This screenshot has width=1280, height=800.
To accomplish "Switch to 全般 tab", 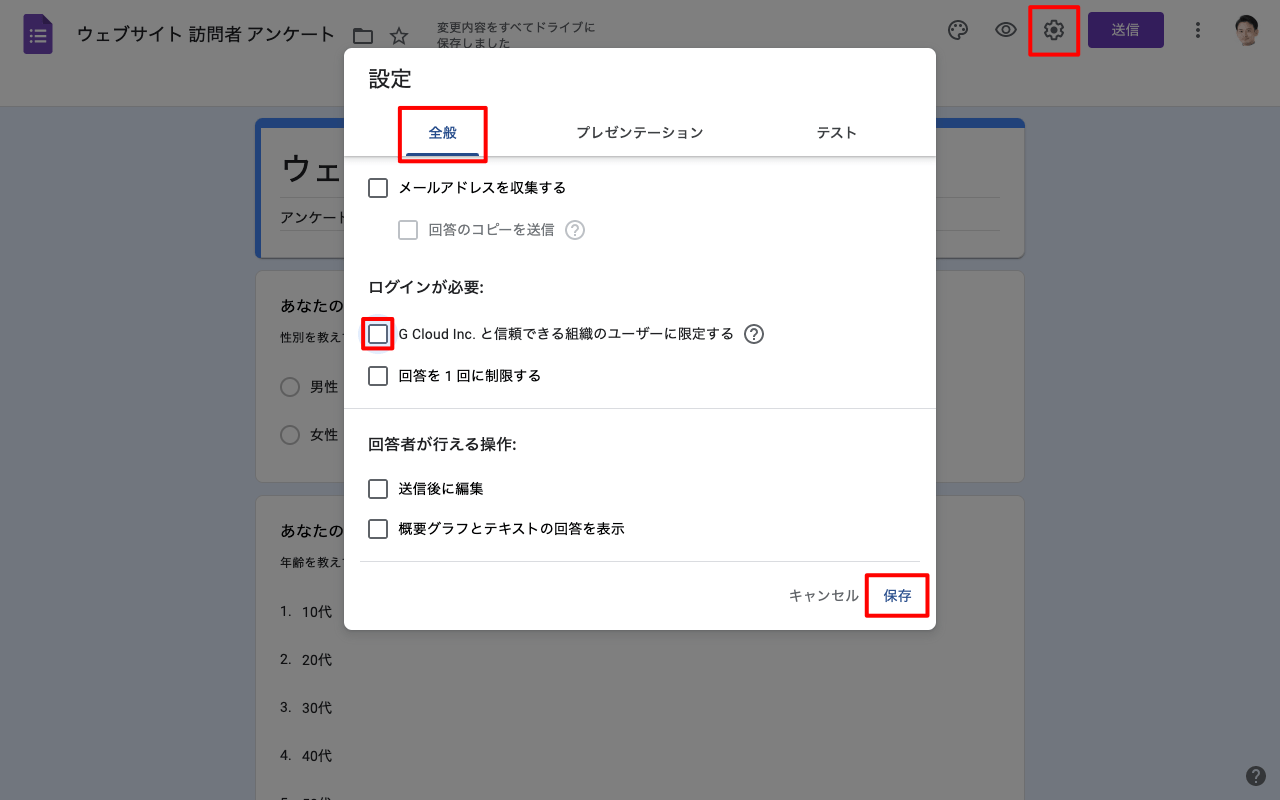I will 443,132.
